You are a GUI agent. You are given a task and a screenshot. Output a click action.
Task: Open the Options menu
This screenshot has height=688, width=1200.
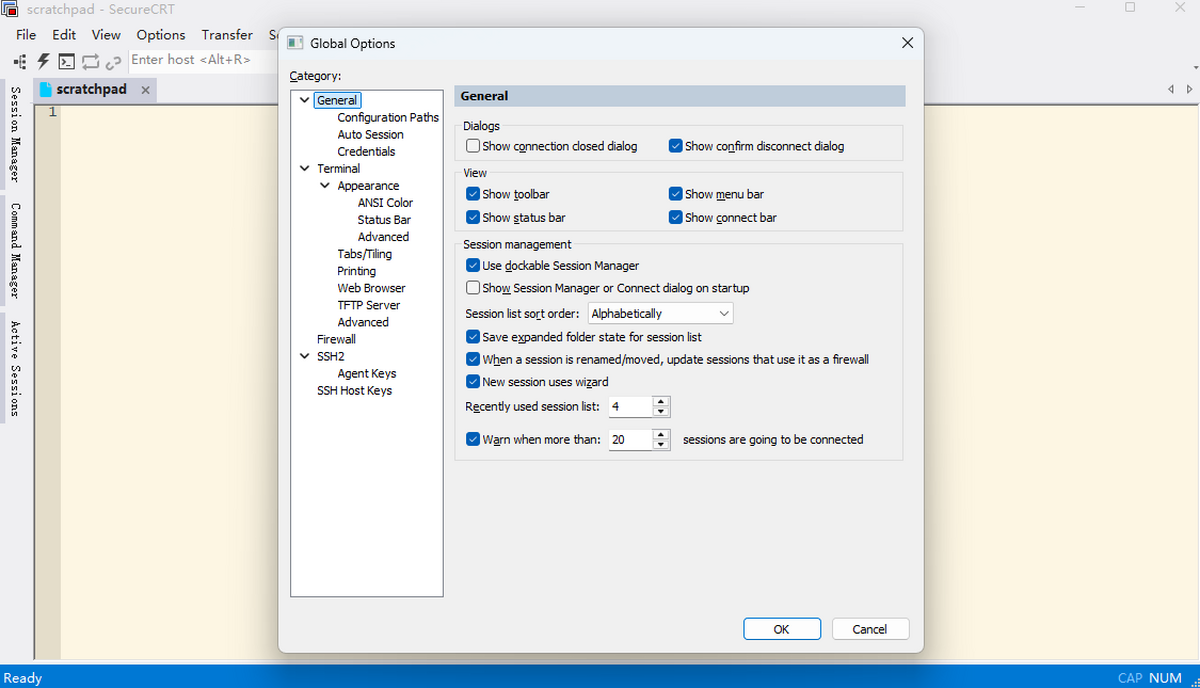pos(161,35)
